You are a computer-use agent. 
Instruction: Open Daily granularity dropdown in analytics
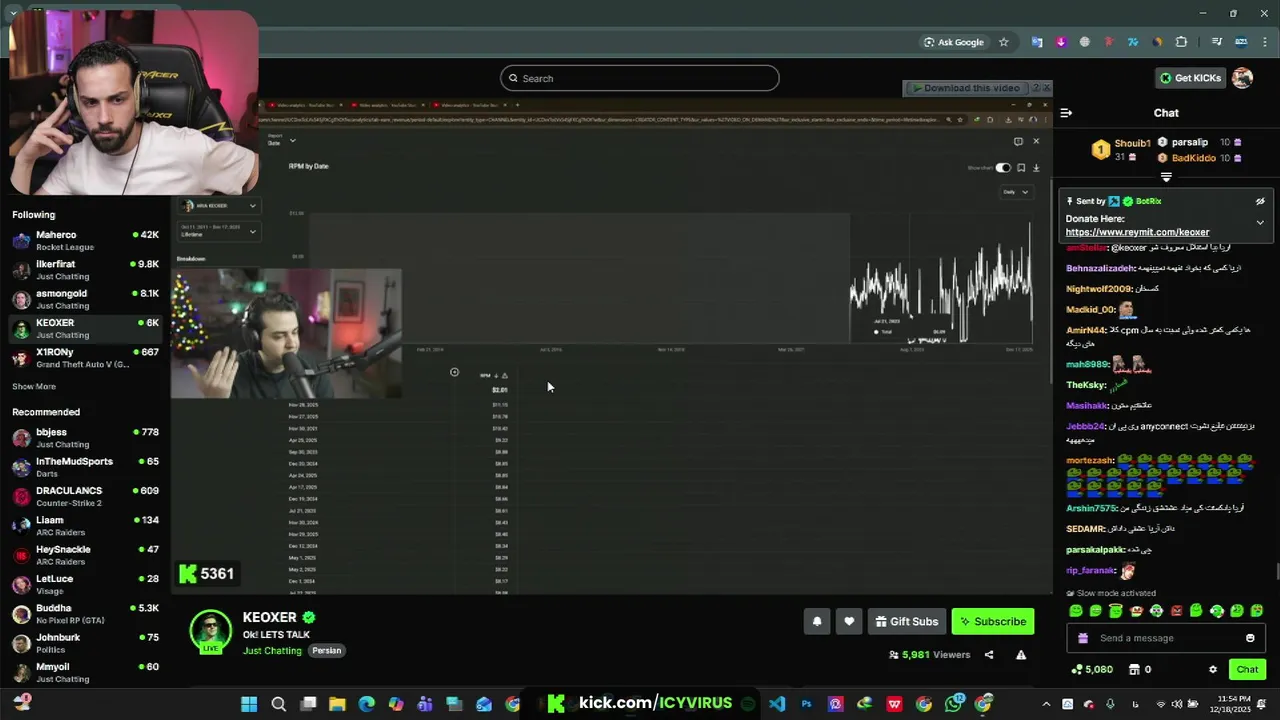pos(1015,192)
